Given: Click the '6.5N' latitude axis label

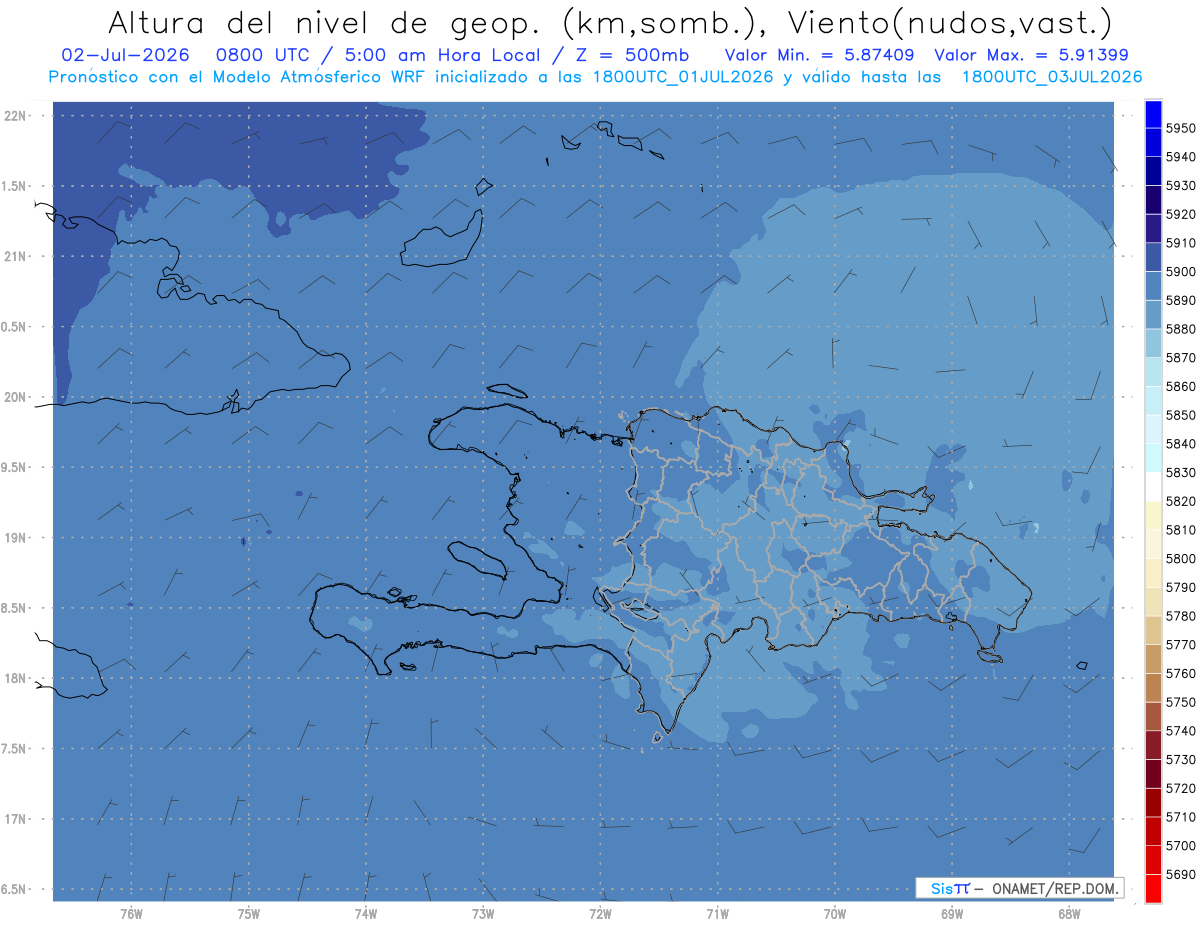Looking at the screenshot, I should coord(15,889).
